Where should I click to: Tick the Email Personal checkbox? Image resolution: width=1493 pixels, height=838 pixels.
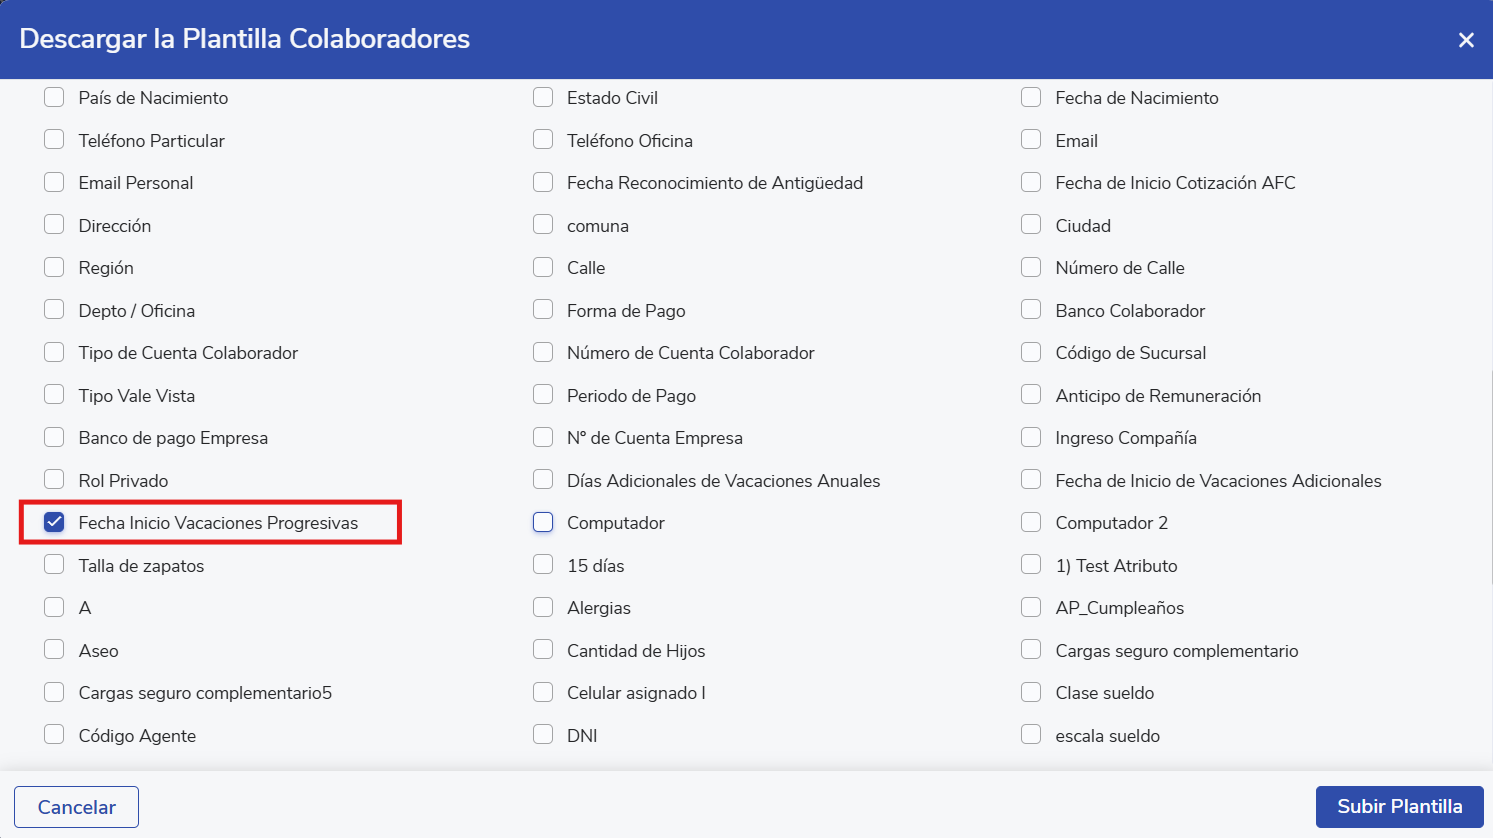click(x=54, y=182)
